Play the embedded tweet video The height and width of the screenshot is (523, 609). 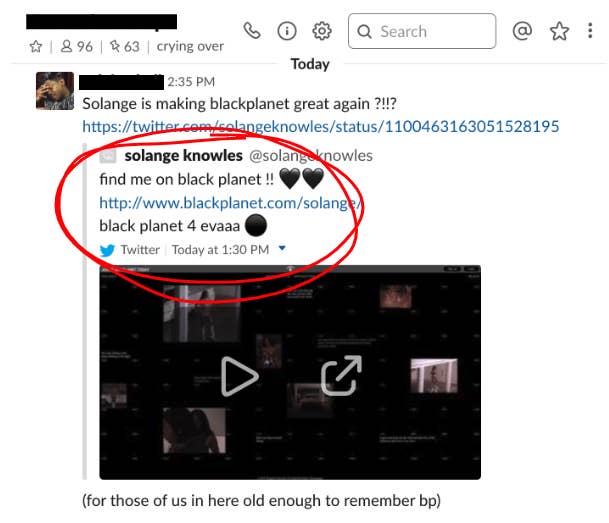[240, 376]
